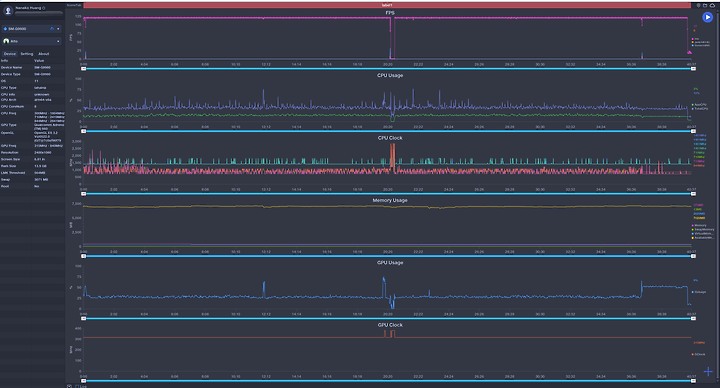Select the LMK Threshold row in info table
720x388 pixels.
(32, 173)
